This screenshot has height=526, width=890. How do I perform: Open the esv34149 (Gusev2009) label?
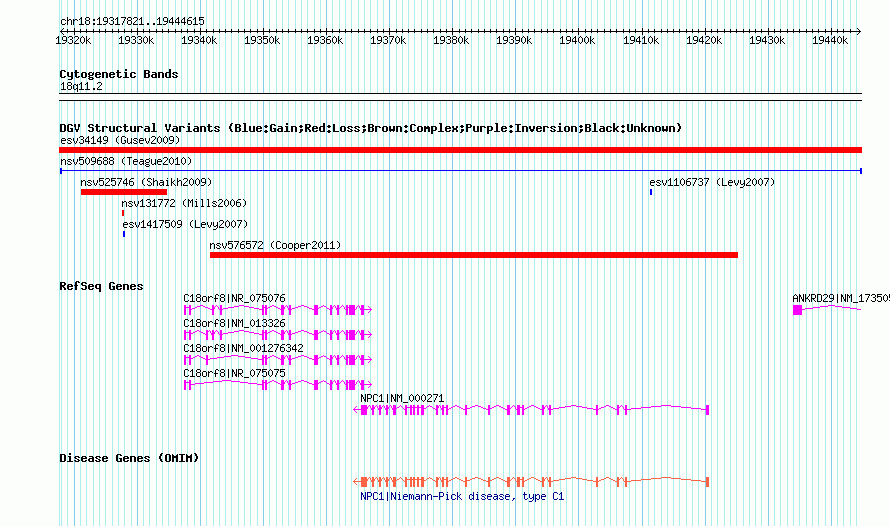point(120,140)
